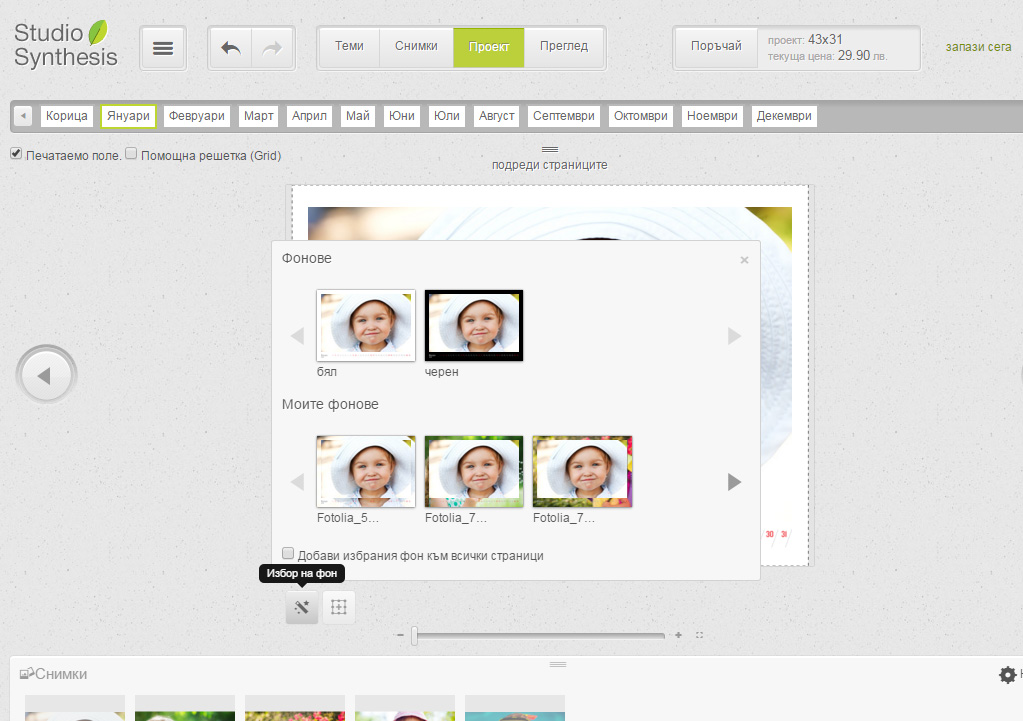Open the gear settings icon in Снимки panel
This screenshot has width=1023, height=721.
(1007, 675)
